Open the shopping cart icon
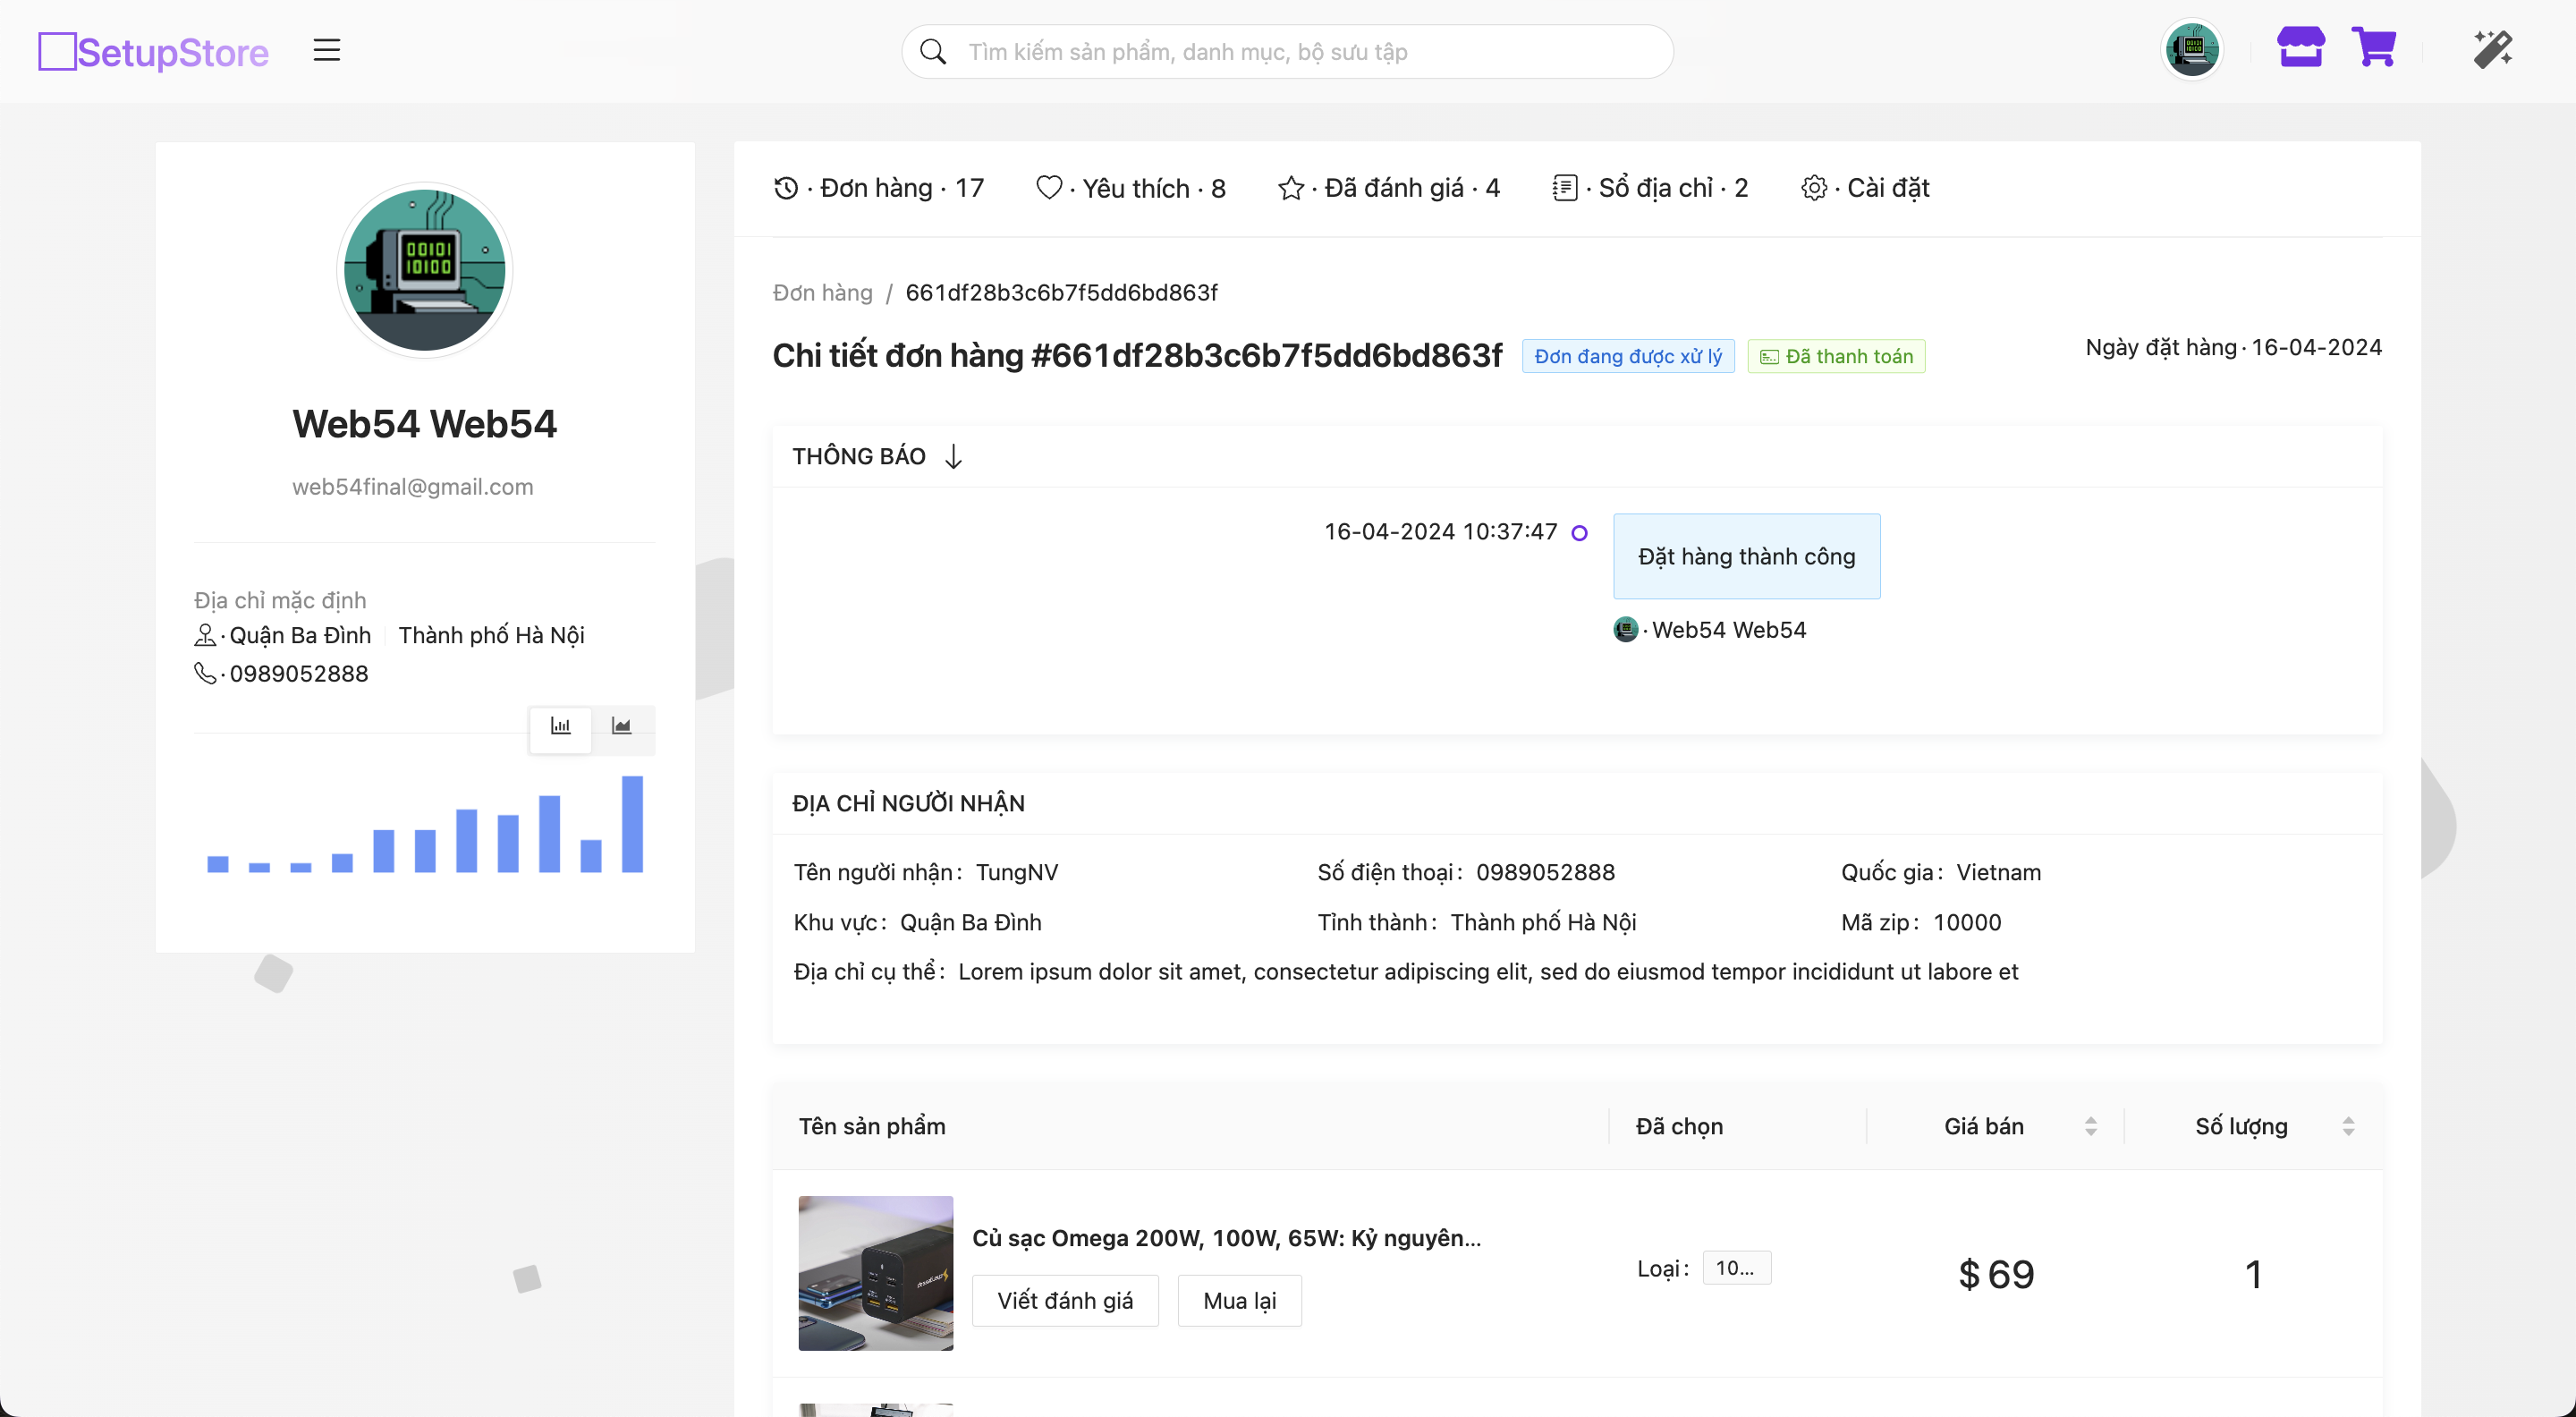The width and height of the screenshot is (2576, 1417). pyautogui.click(x=2374, y=48)
